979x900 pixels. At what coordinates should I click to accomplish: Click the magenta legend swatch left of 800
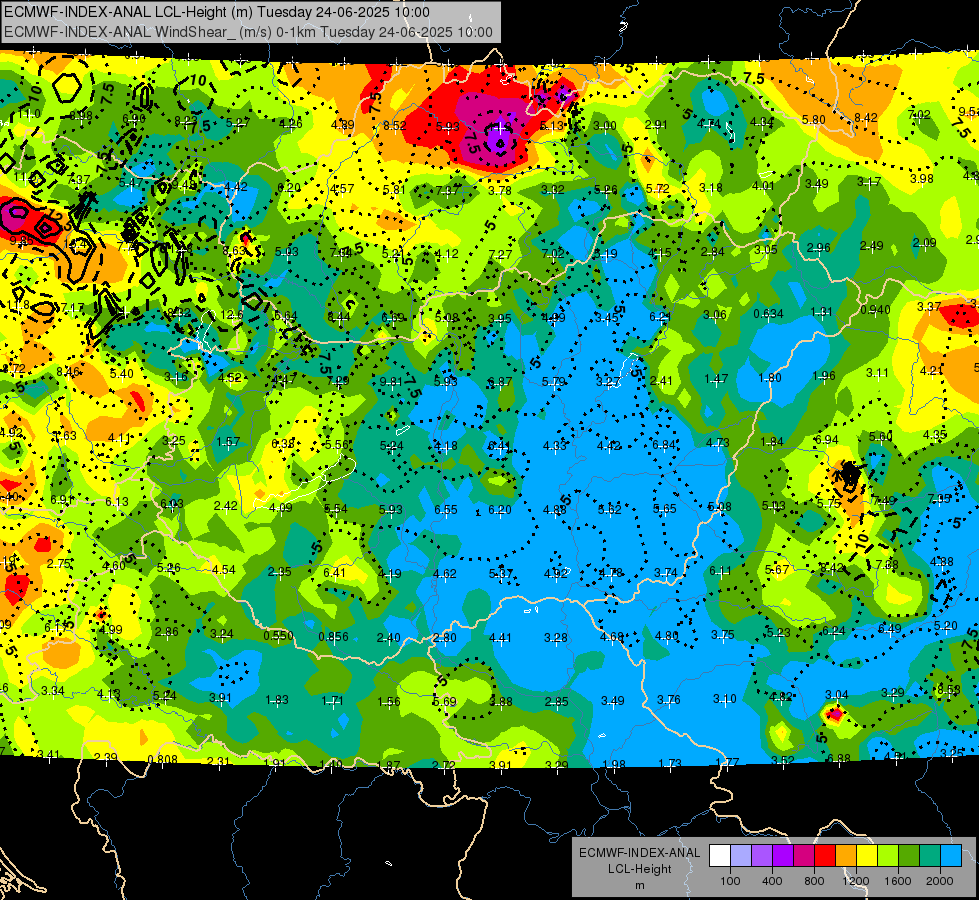tap(804, 856)
